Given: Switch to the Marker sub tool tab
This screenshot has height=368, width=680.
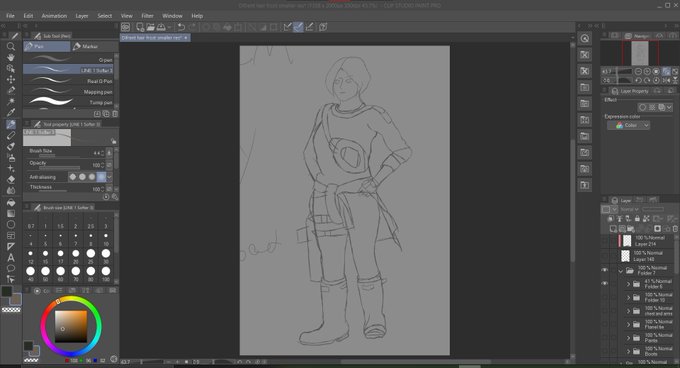Looking at the screenshot, I should (x=94, y=46).
